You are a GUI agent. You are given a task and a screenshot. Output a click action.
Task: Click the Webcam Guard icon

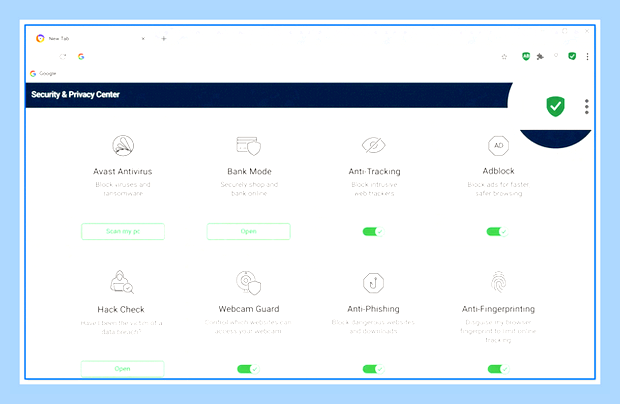tap(249, 282)
